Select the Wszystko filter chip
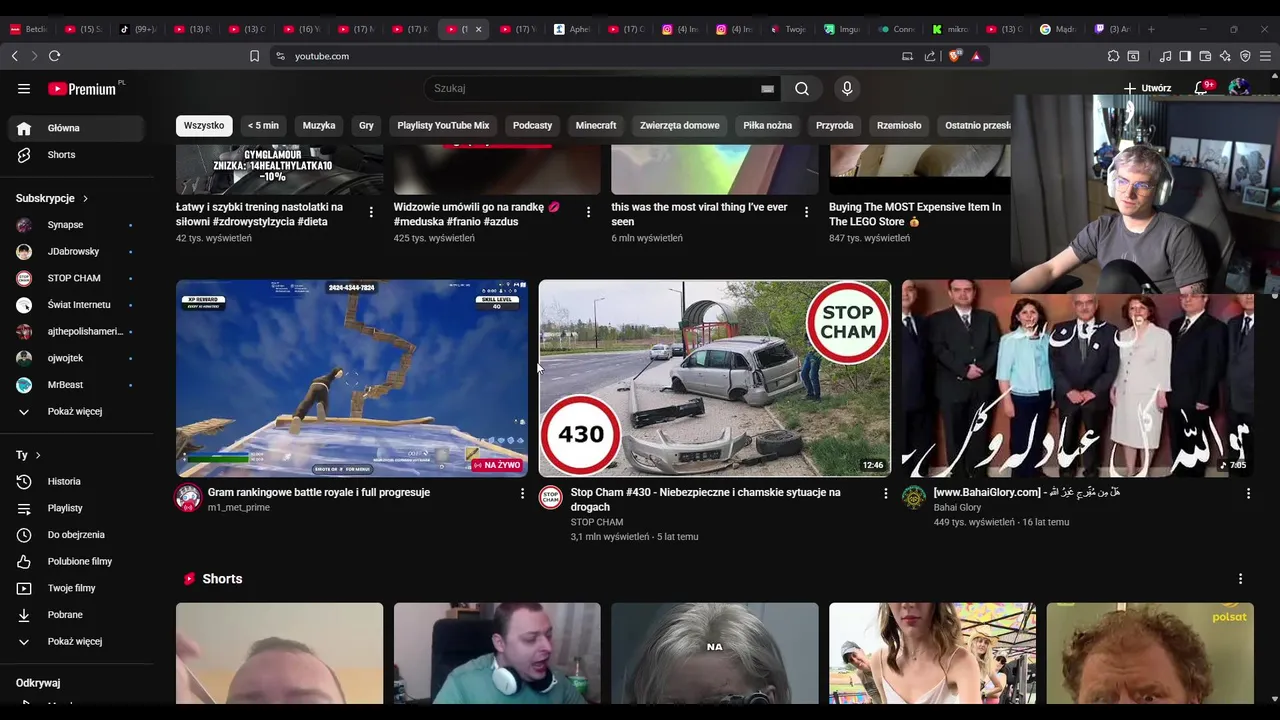Screen dimensions: 1280x720 coord(204,126)
